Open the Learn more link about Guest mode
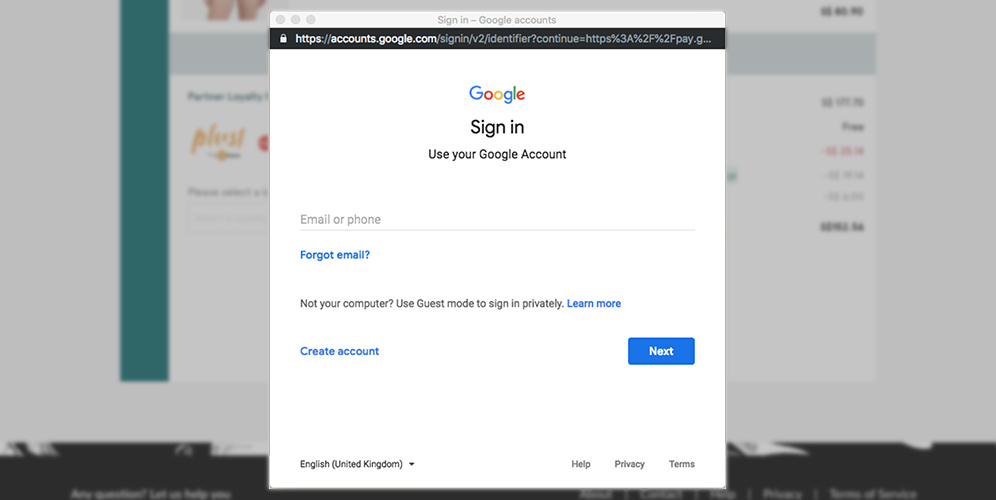 click(593, 303)
